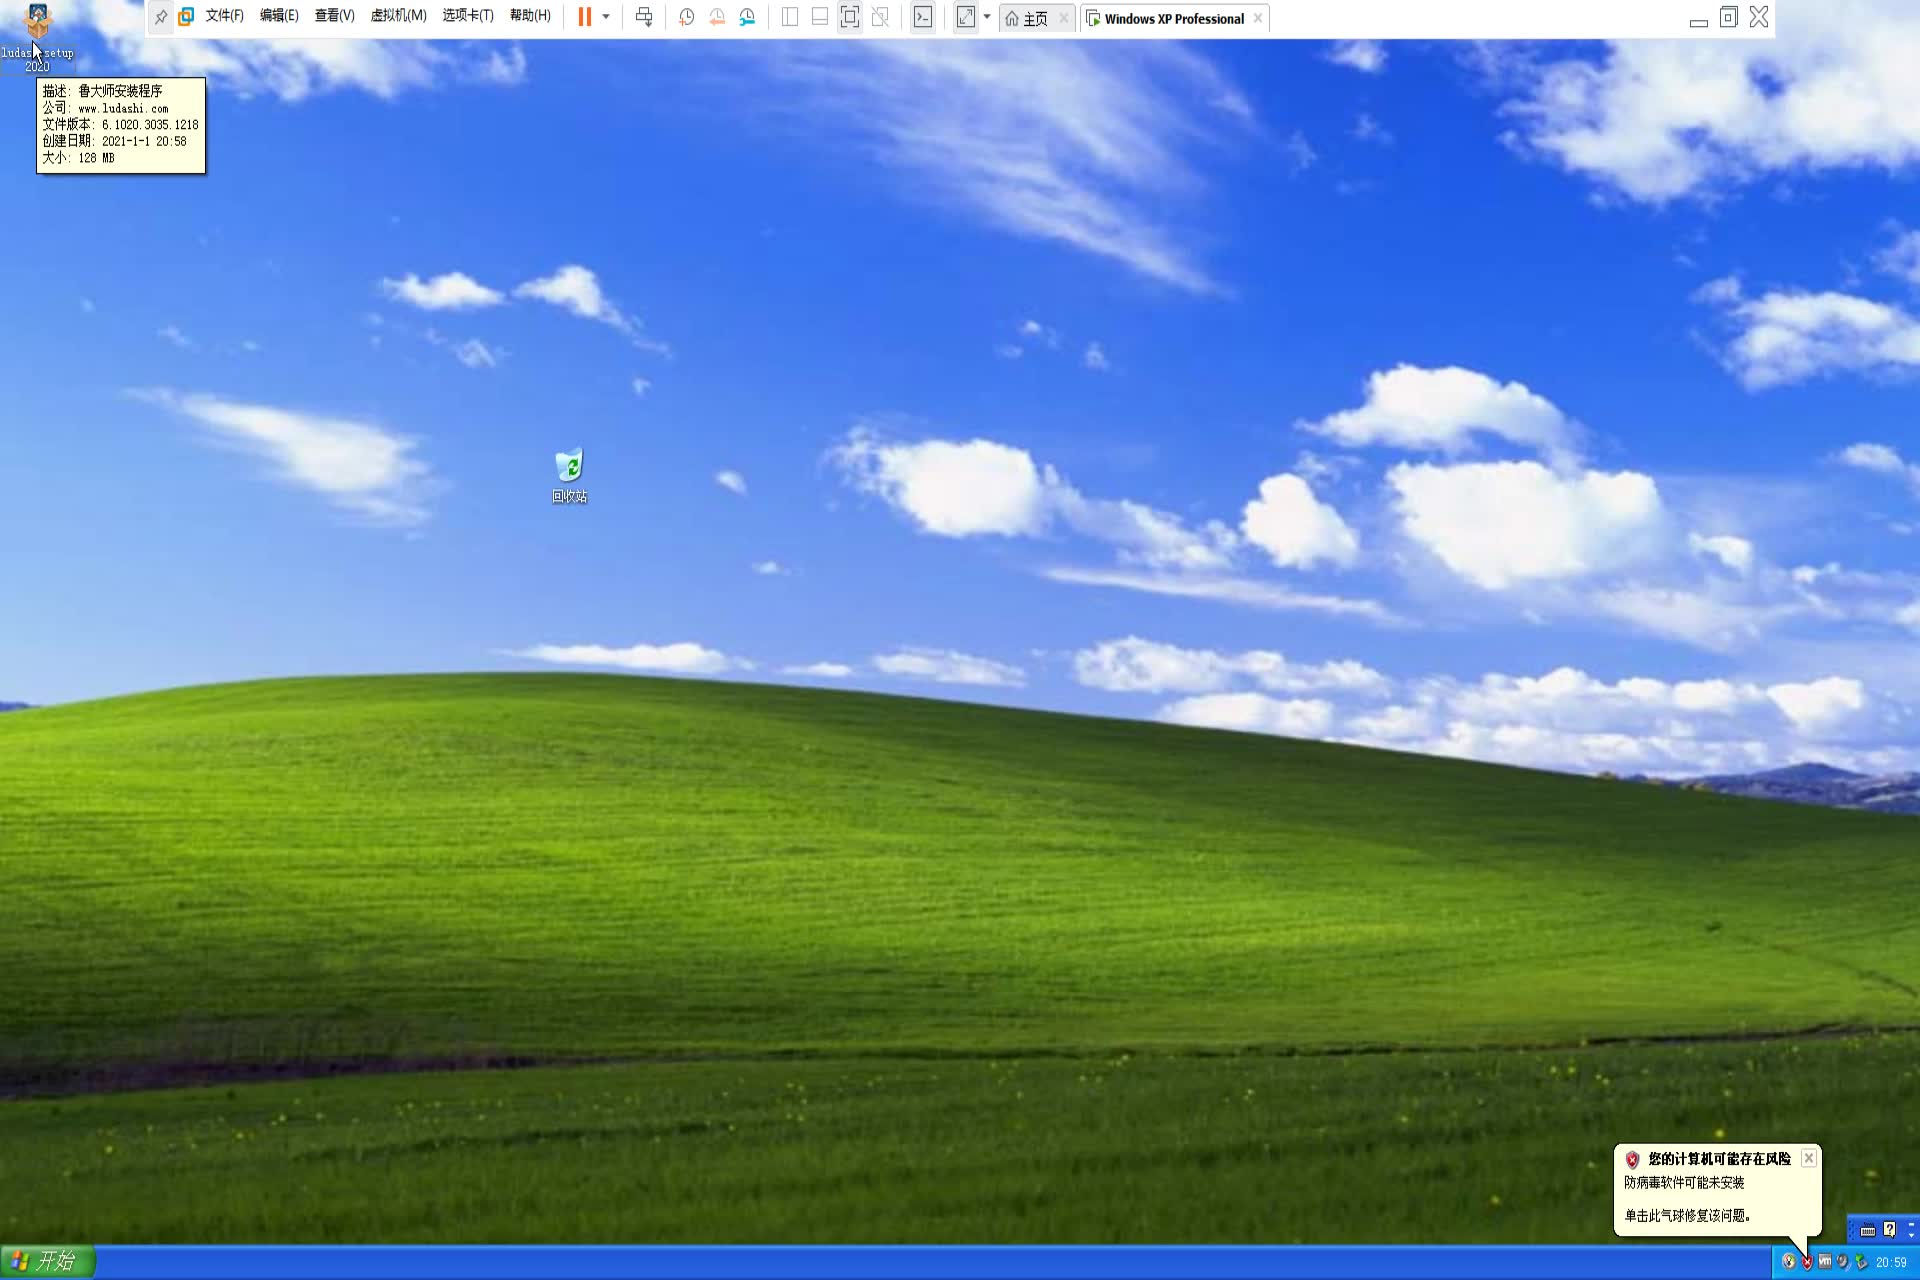Revert to snapshot with the orange clock icon
The image size is (1920, 1280).
pyautogui.click(x=717, y=17)
